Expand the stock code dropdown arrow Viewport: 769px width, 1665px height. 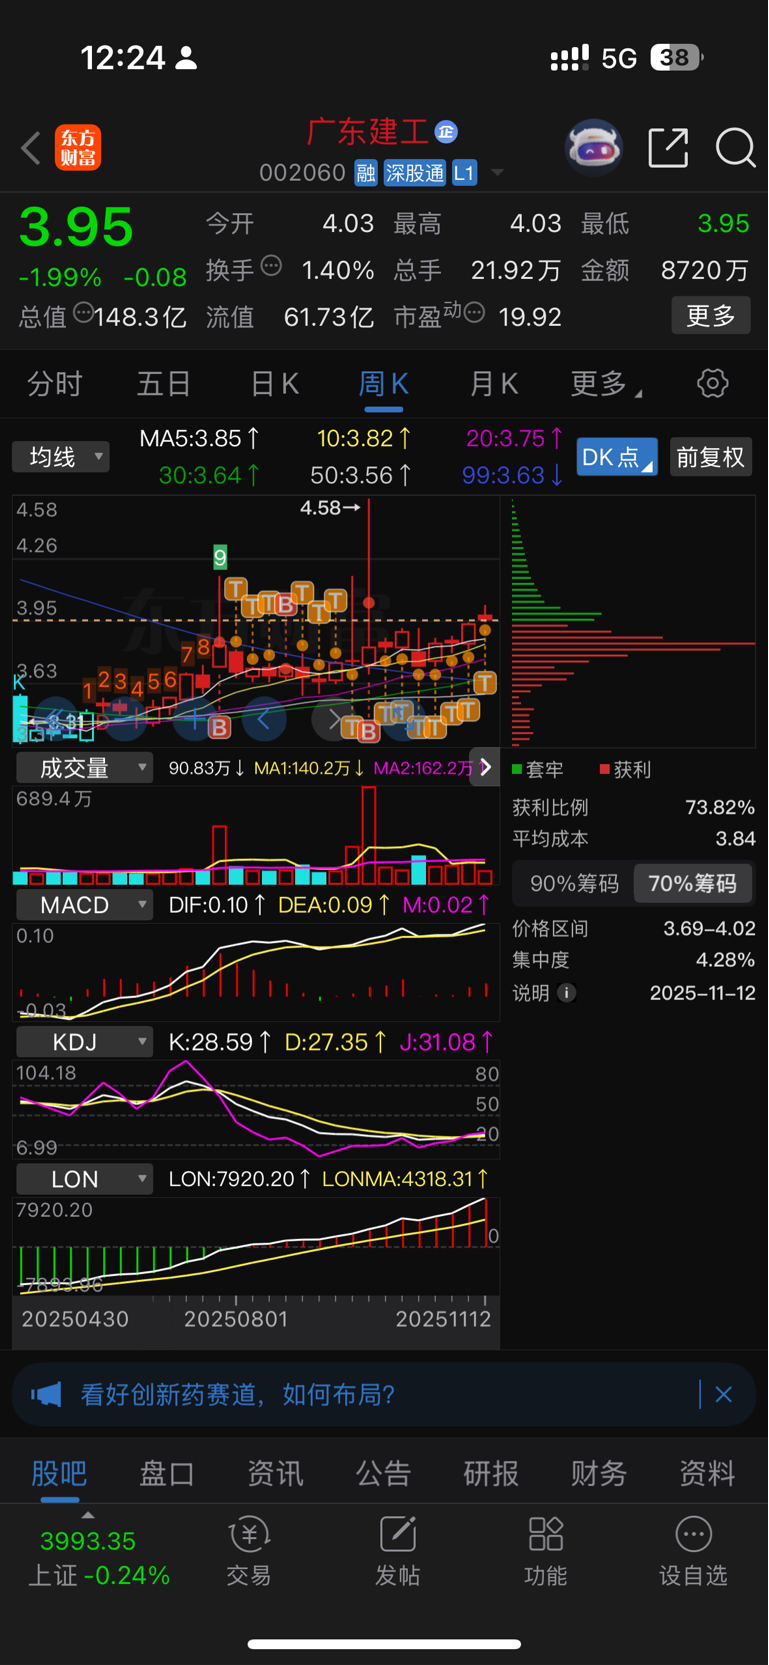[x=497, y=173]
